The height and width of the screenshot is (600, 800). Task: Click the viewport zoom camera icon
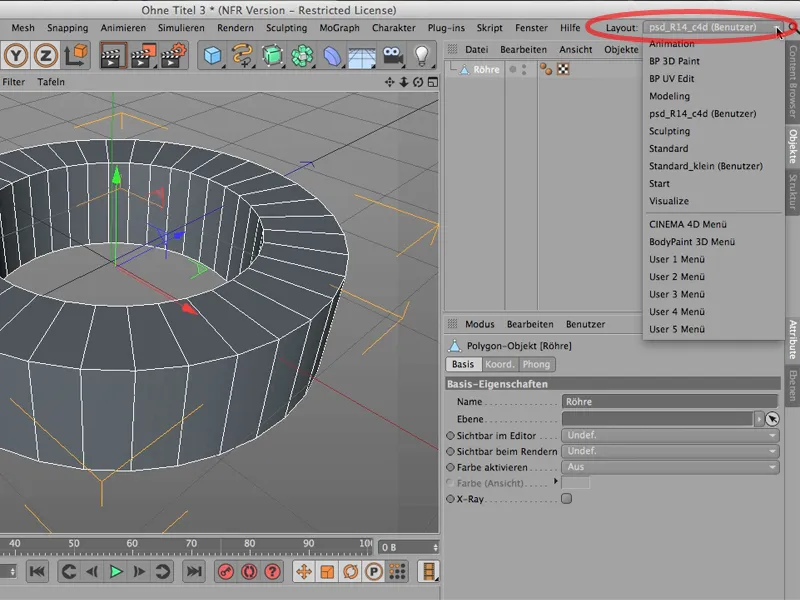404,82
